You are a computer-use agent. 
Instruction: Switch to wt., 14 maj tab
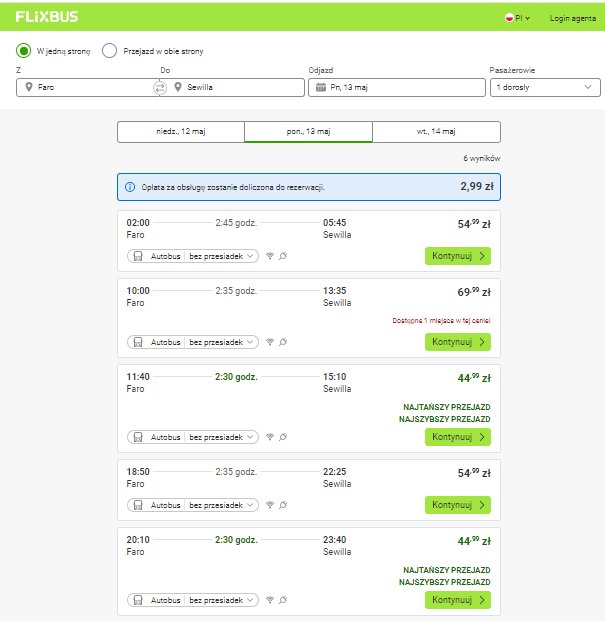tap(436, 131)
